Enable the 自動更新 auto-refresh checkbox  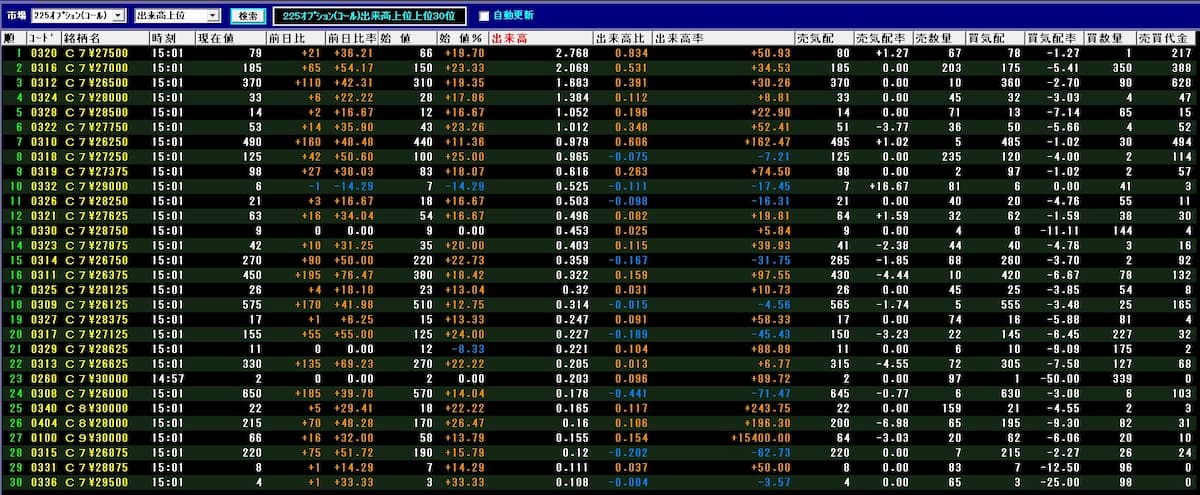pyautogui.click(x=485, y=16)
